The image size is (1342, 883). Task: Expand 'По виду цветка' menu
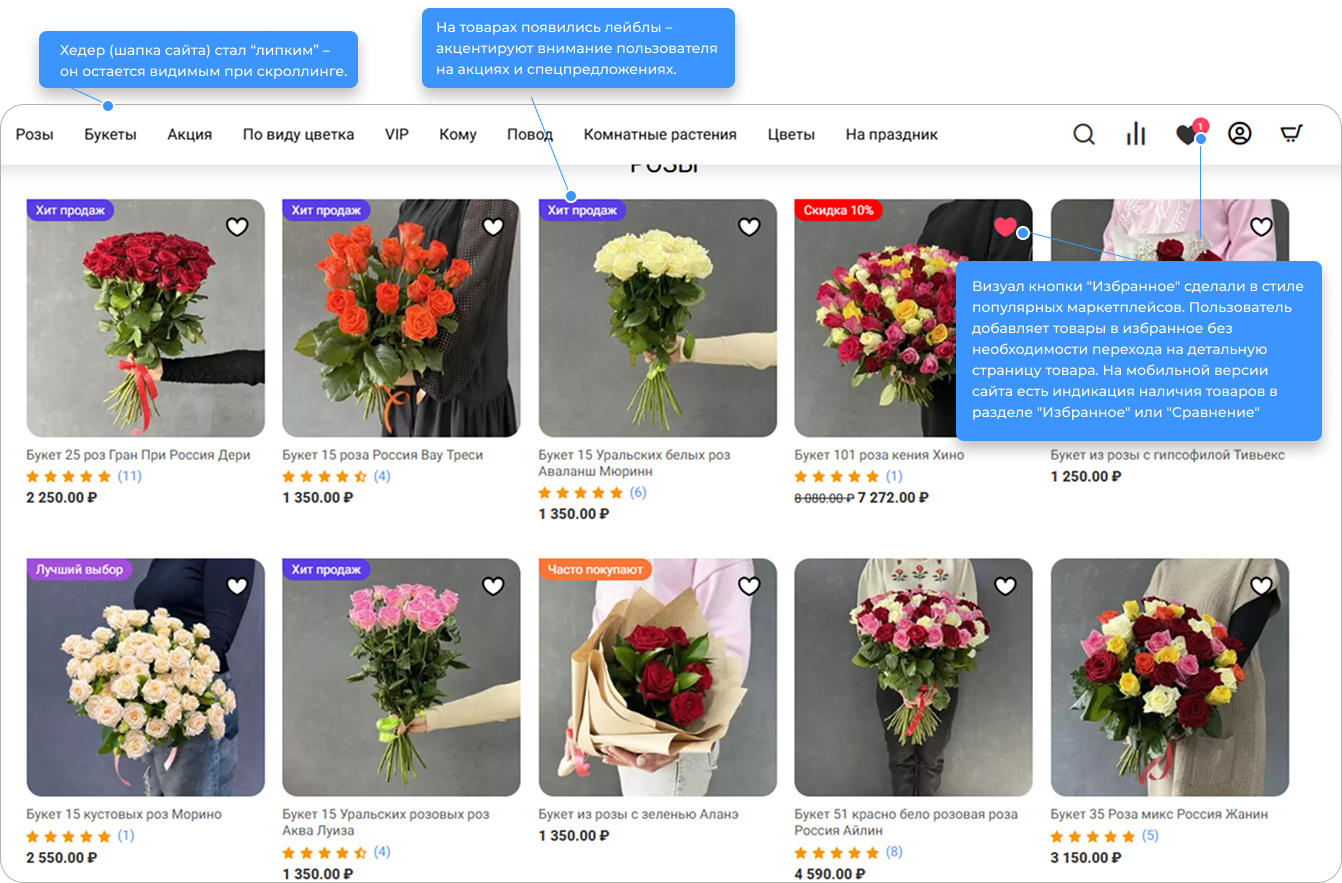298,134
